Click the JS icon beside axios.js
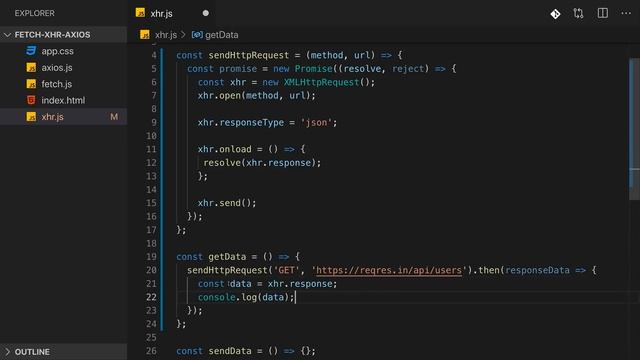Image resolution: width=640 pixels, height=360 pixels. click(x=31, y=67)
